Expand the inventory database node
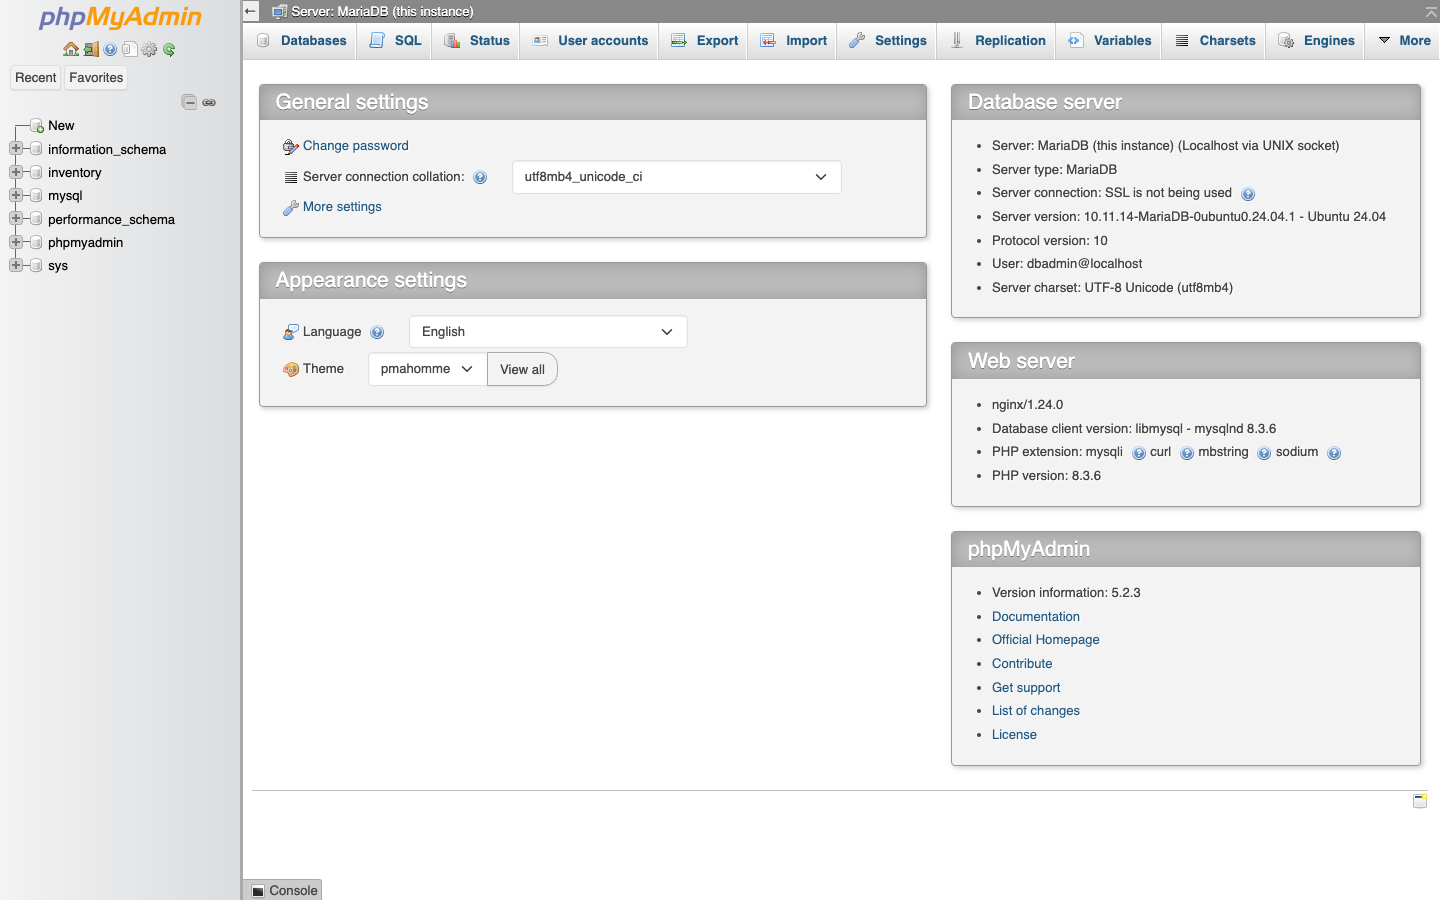Viewport: 1440px width, 900px height. click(15, 172)
